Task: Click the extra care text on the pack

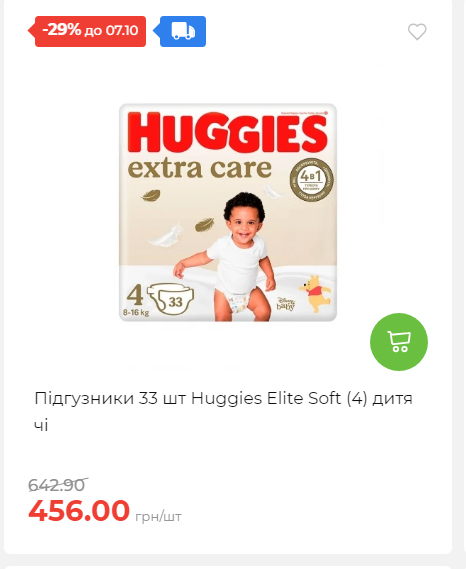Action: tap(200, 169)
